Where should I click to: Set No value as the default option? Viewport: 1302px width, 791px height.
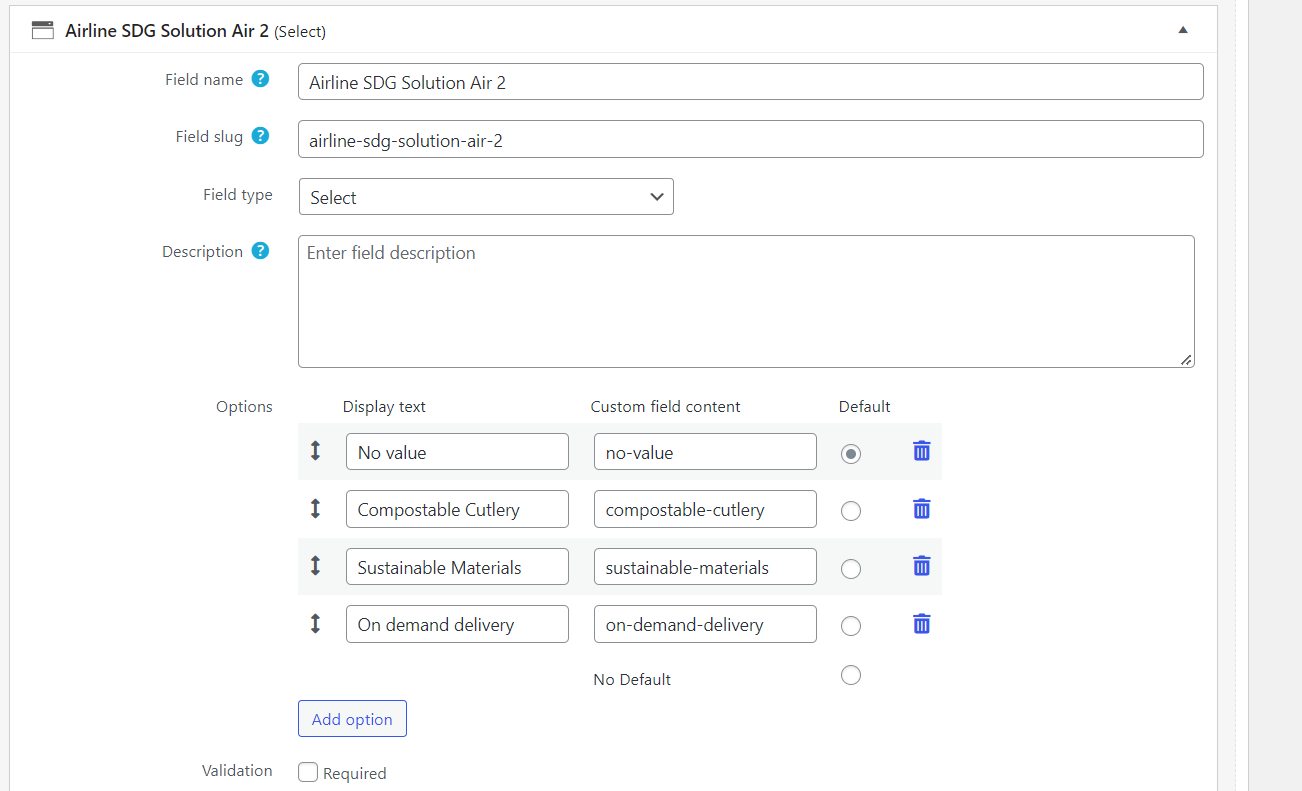[x=851, y=454]
